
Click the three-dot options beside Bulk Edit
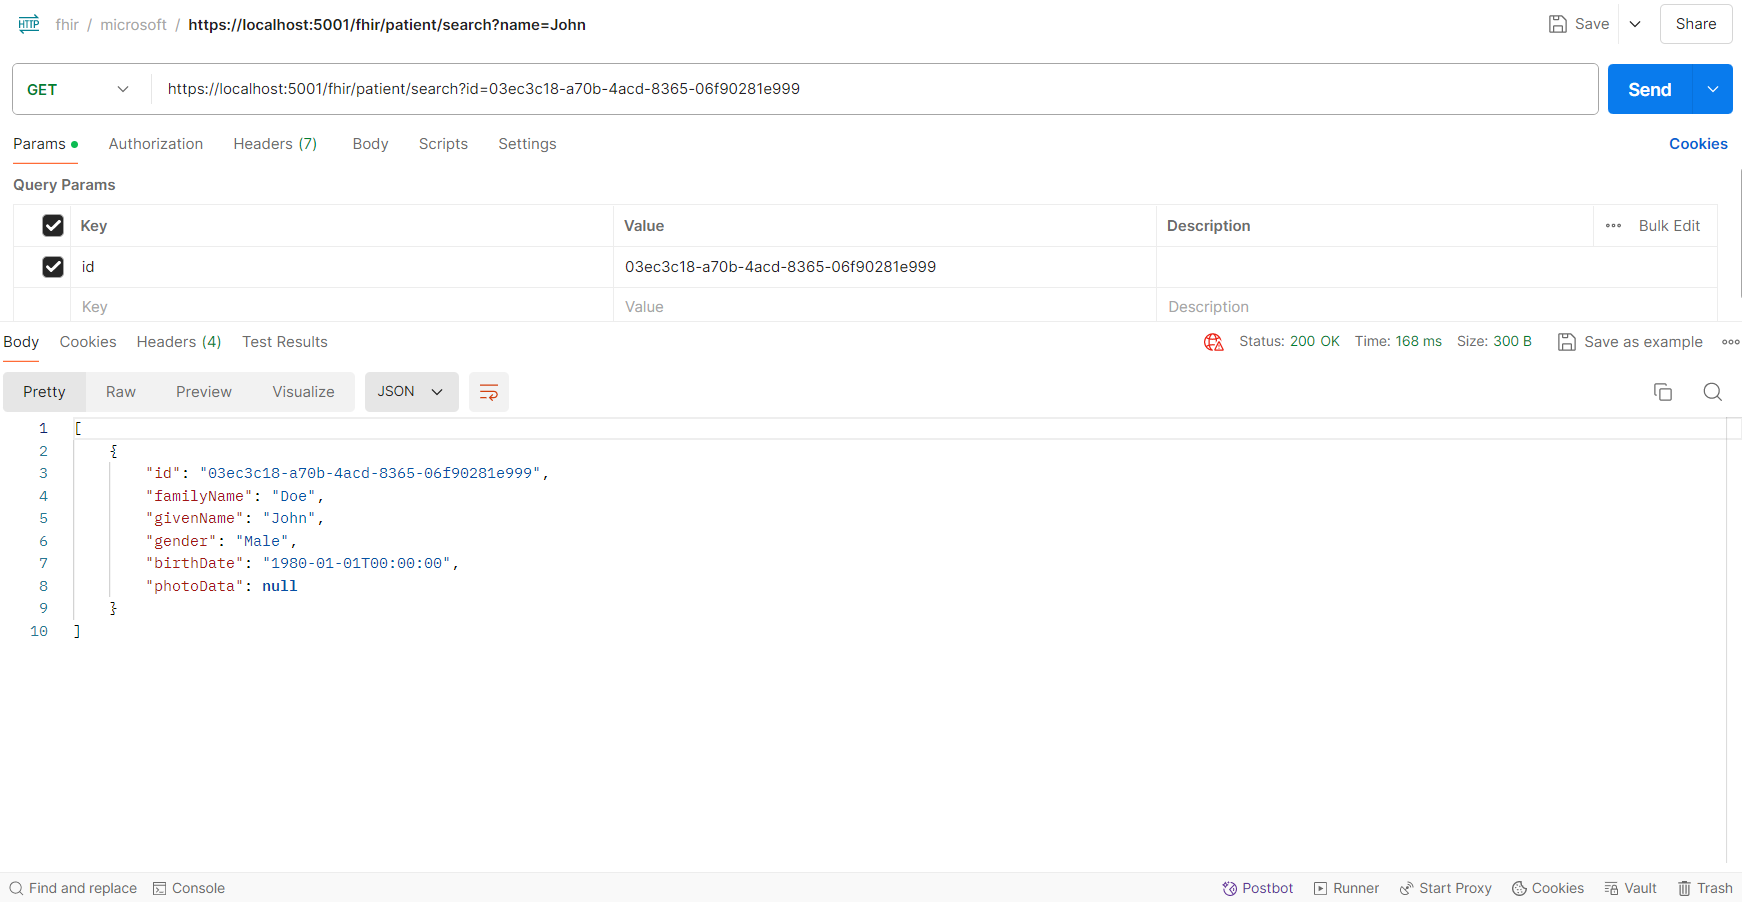click(1613, 226)
